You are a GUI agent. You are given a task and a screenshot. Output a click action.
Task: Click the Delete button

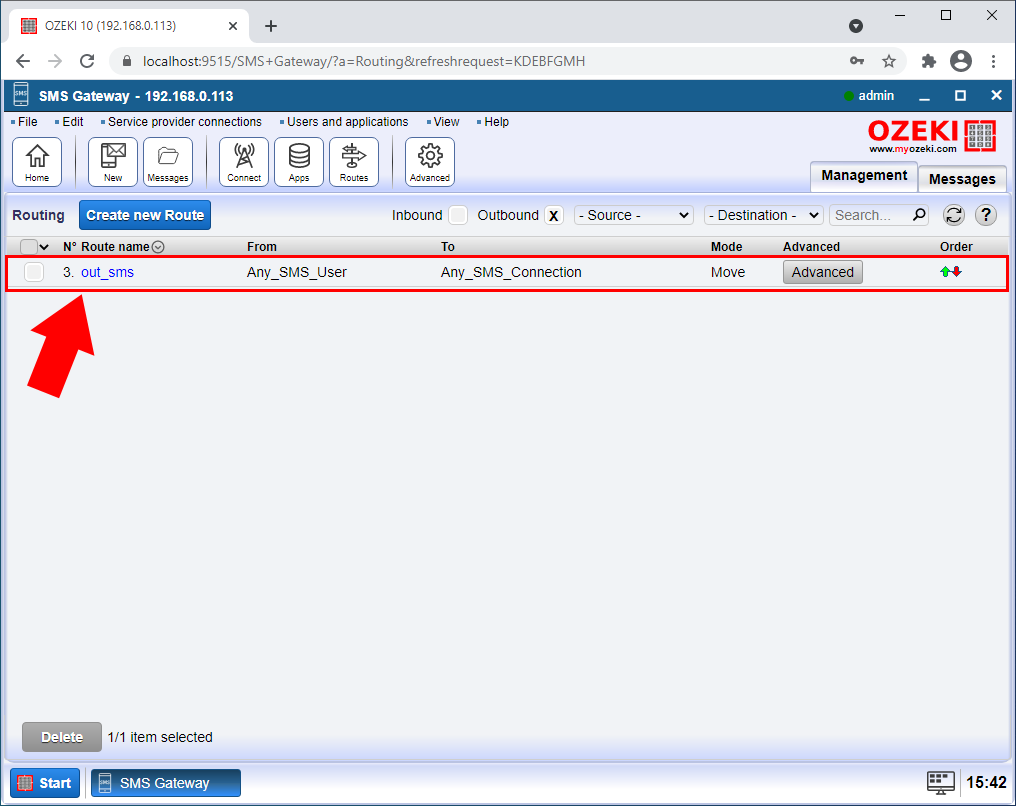(62, 737)
